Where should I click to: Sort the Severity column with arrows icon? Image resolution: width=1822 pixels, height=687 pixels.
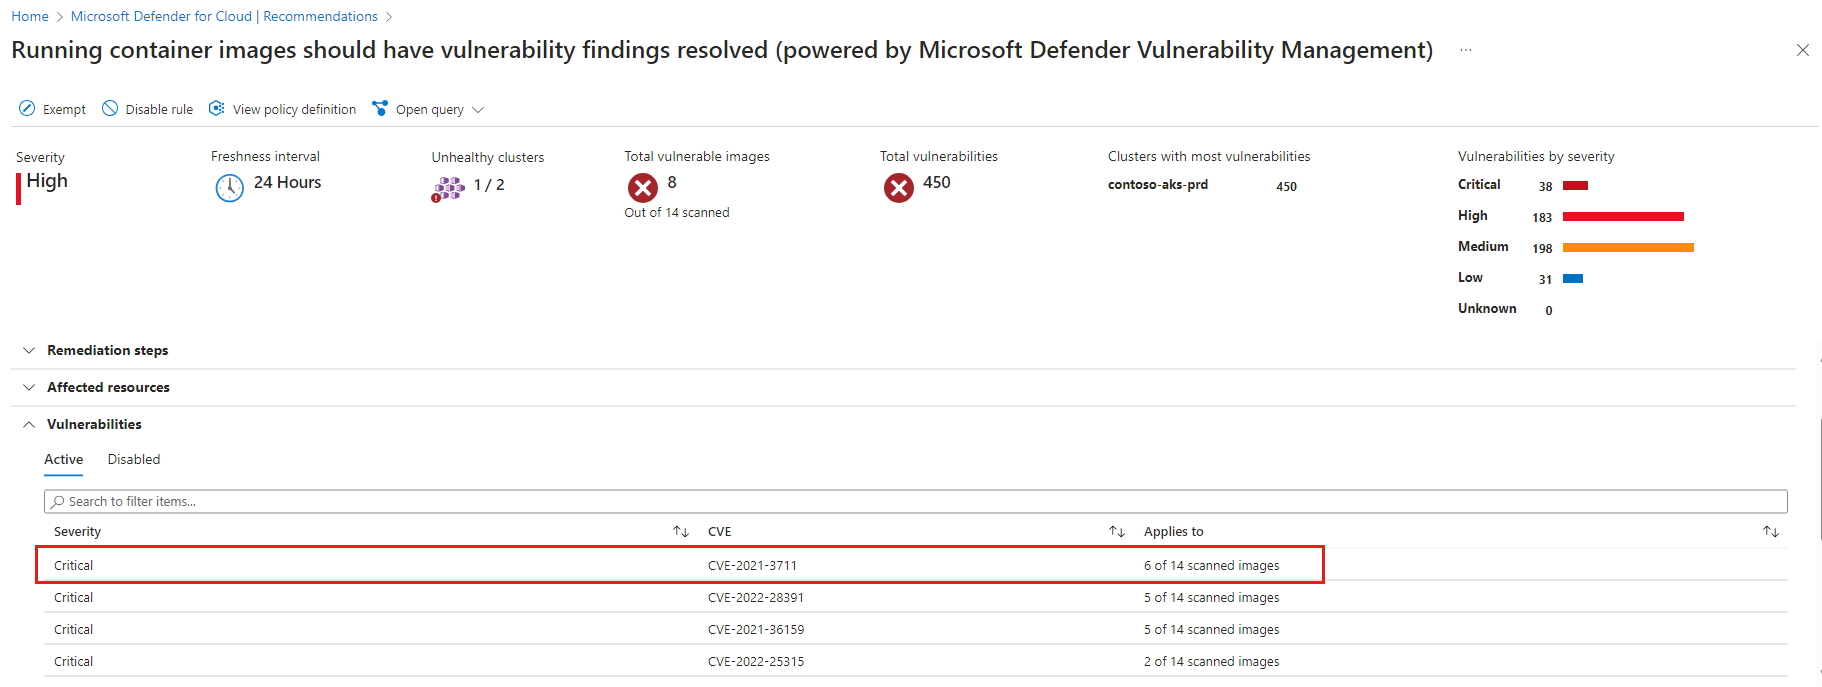pyautogui.click(x=681, y=532)
